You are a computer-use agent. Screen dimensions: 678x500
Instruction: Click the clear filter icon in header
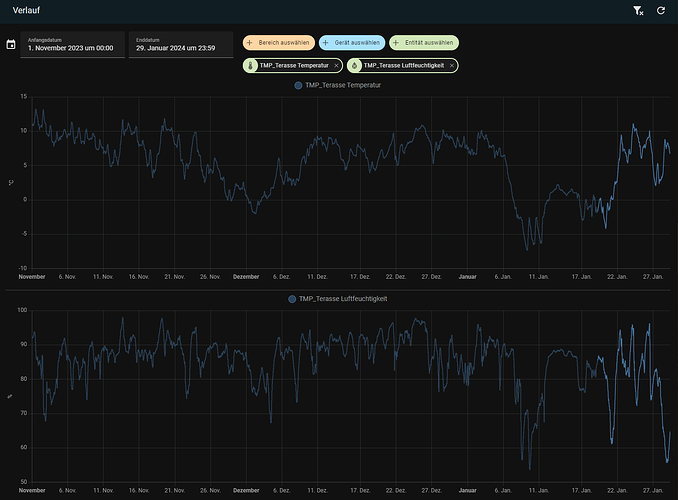coord(639,10)
